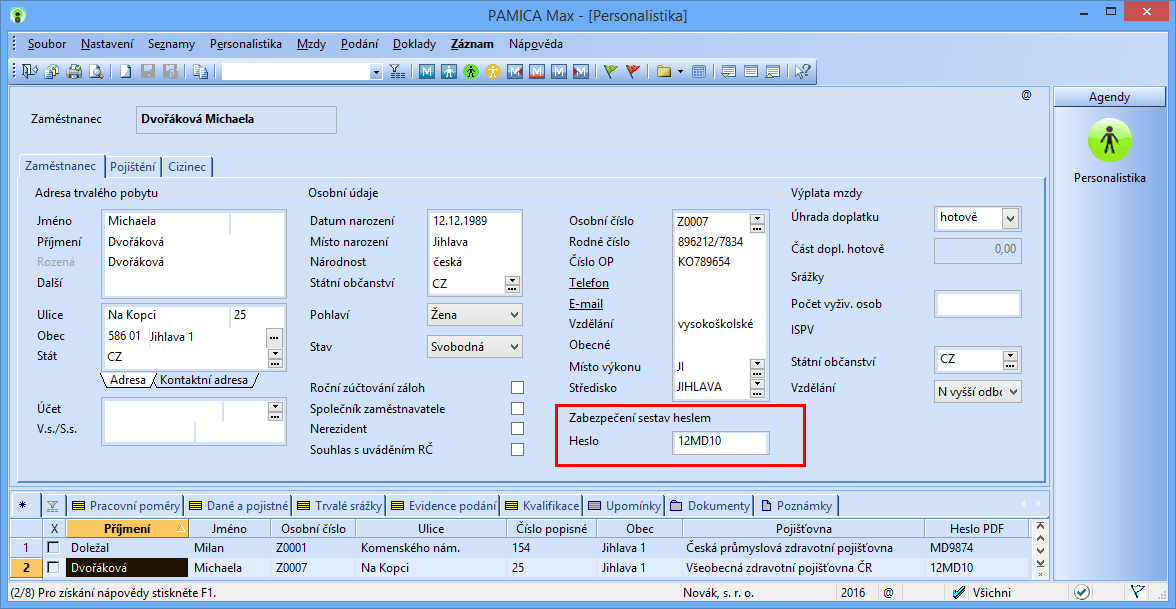This screenshot has height=609, width=1176.
Task: Click the Heslo password input field
Action: click(720, 443)
